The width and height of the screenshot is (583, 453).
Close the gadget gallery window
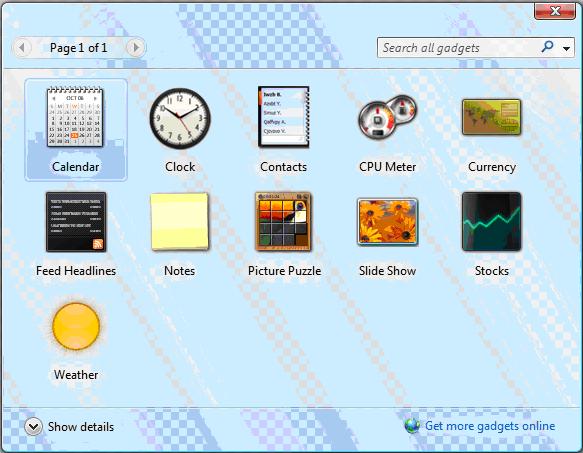pos(555,11)
